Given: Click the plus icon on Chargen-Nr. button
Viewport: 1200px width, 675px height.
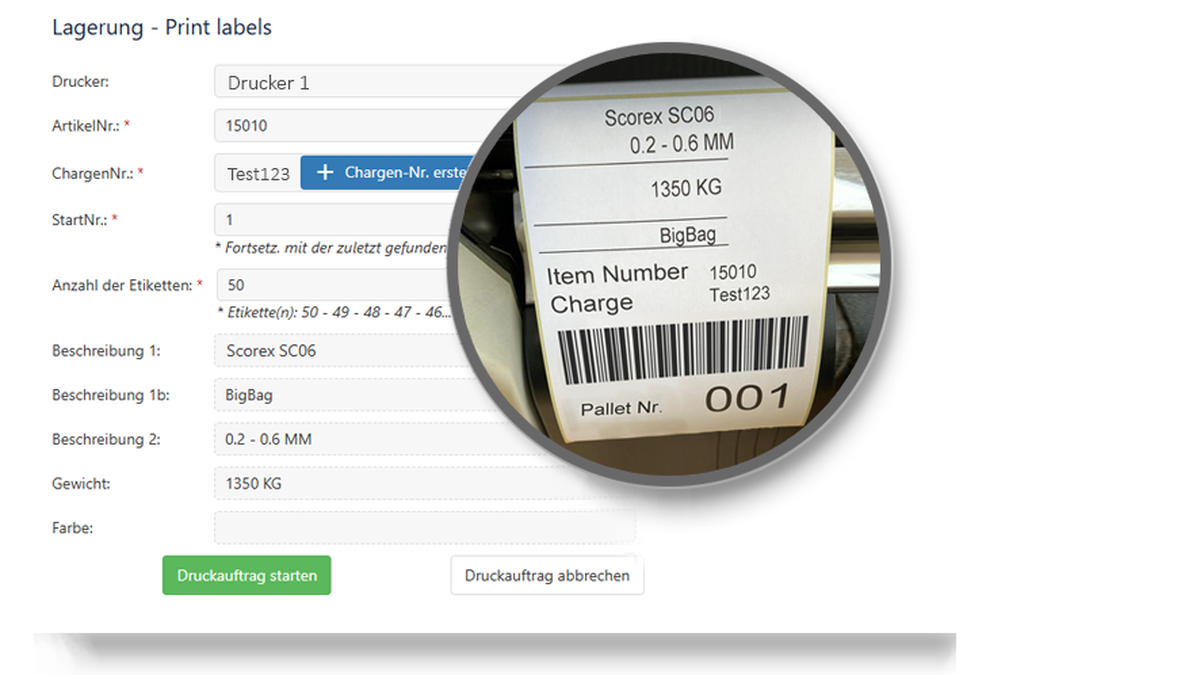Looking at the screenshot, I should [324, 173].
